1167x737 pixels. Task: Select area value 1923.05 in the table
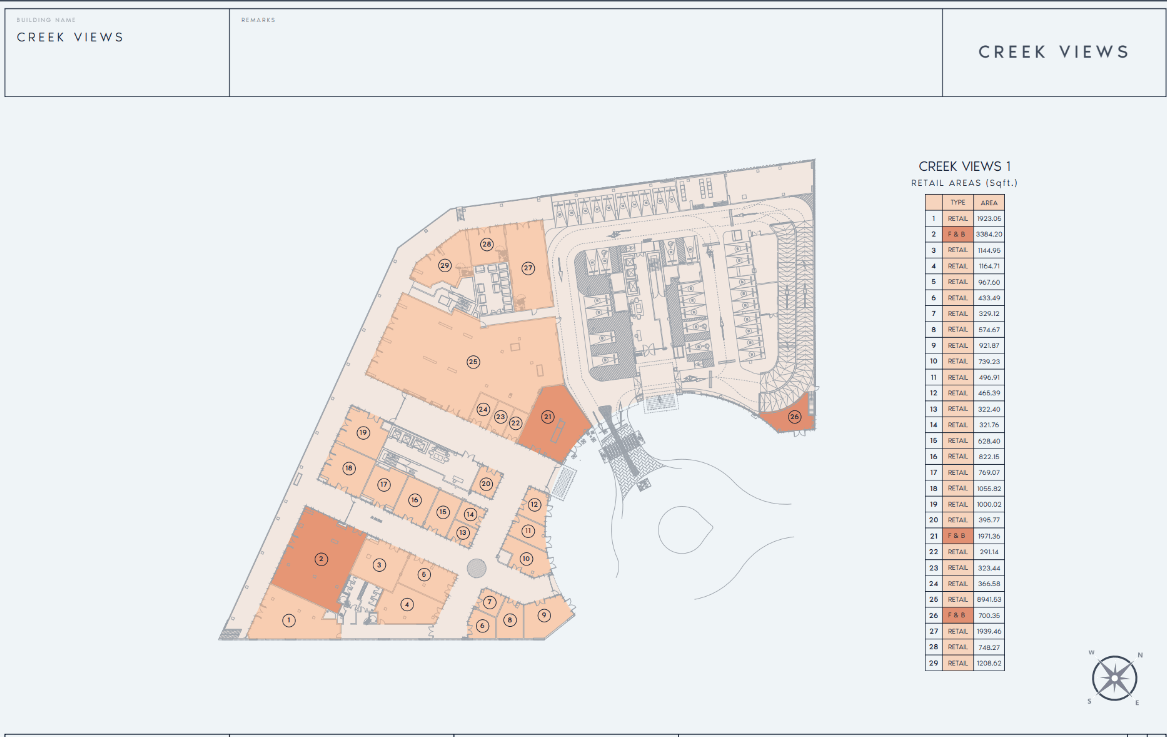click(x=989, y=218)
